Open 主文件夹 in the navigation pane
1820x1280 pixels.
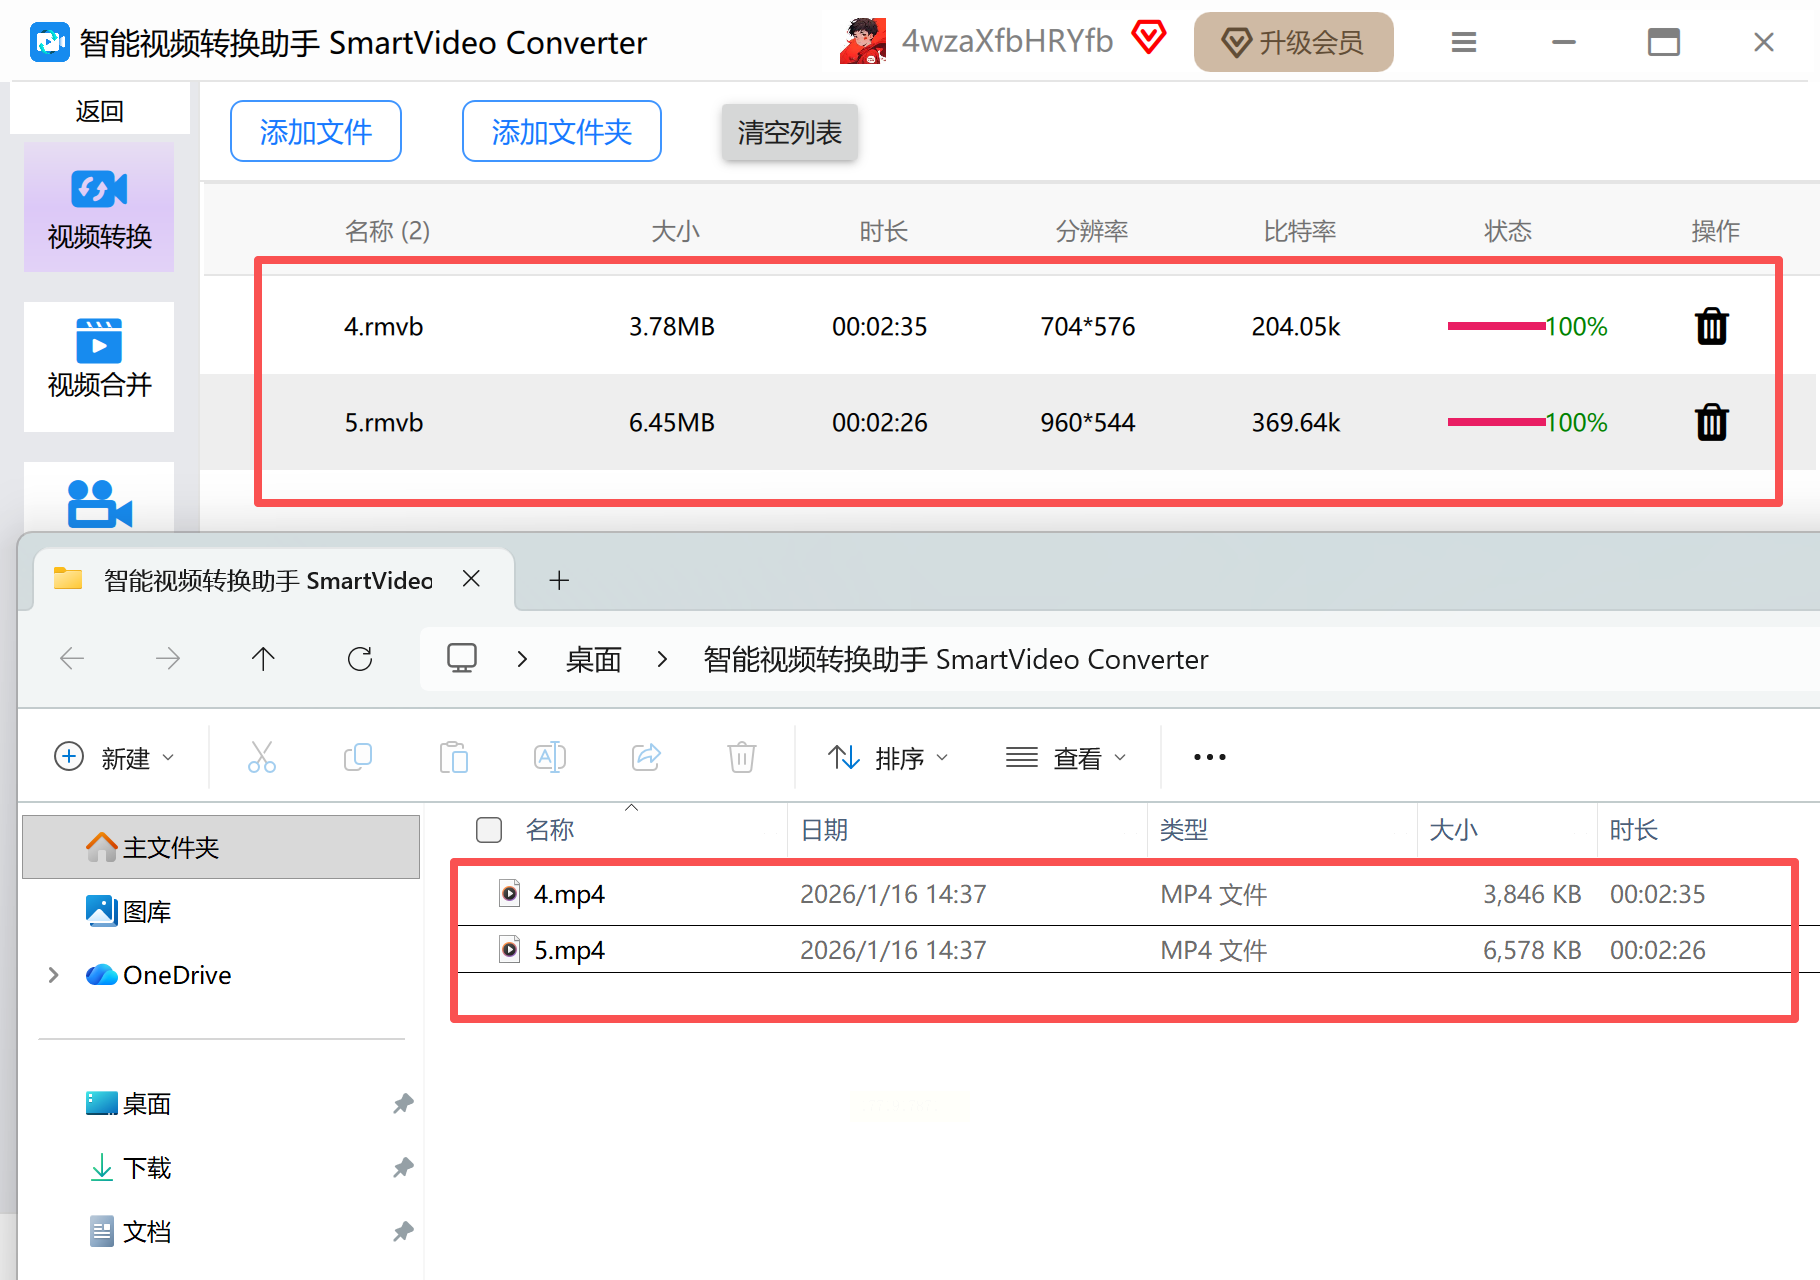(221, 847)
